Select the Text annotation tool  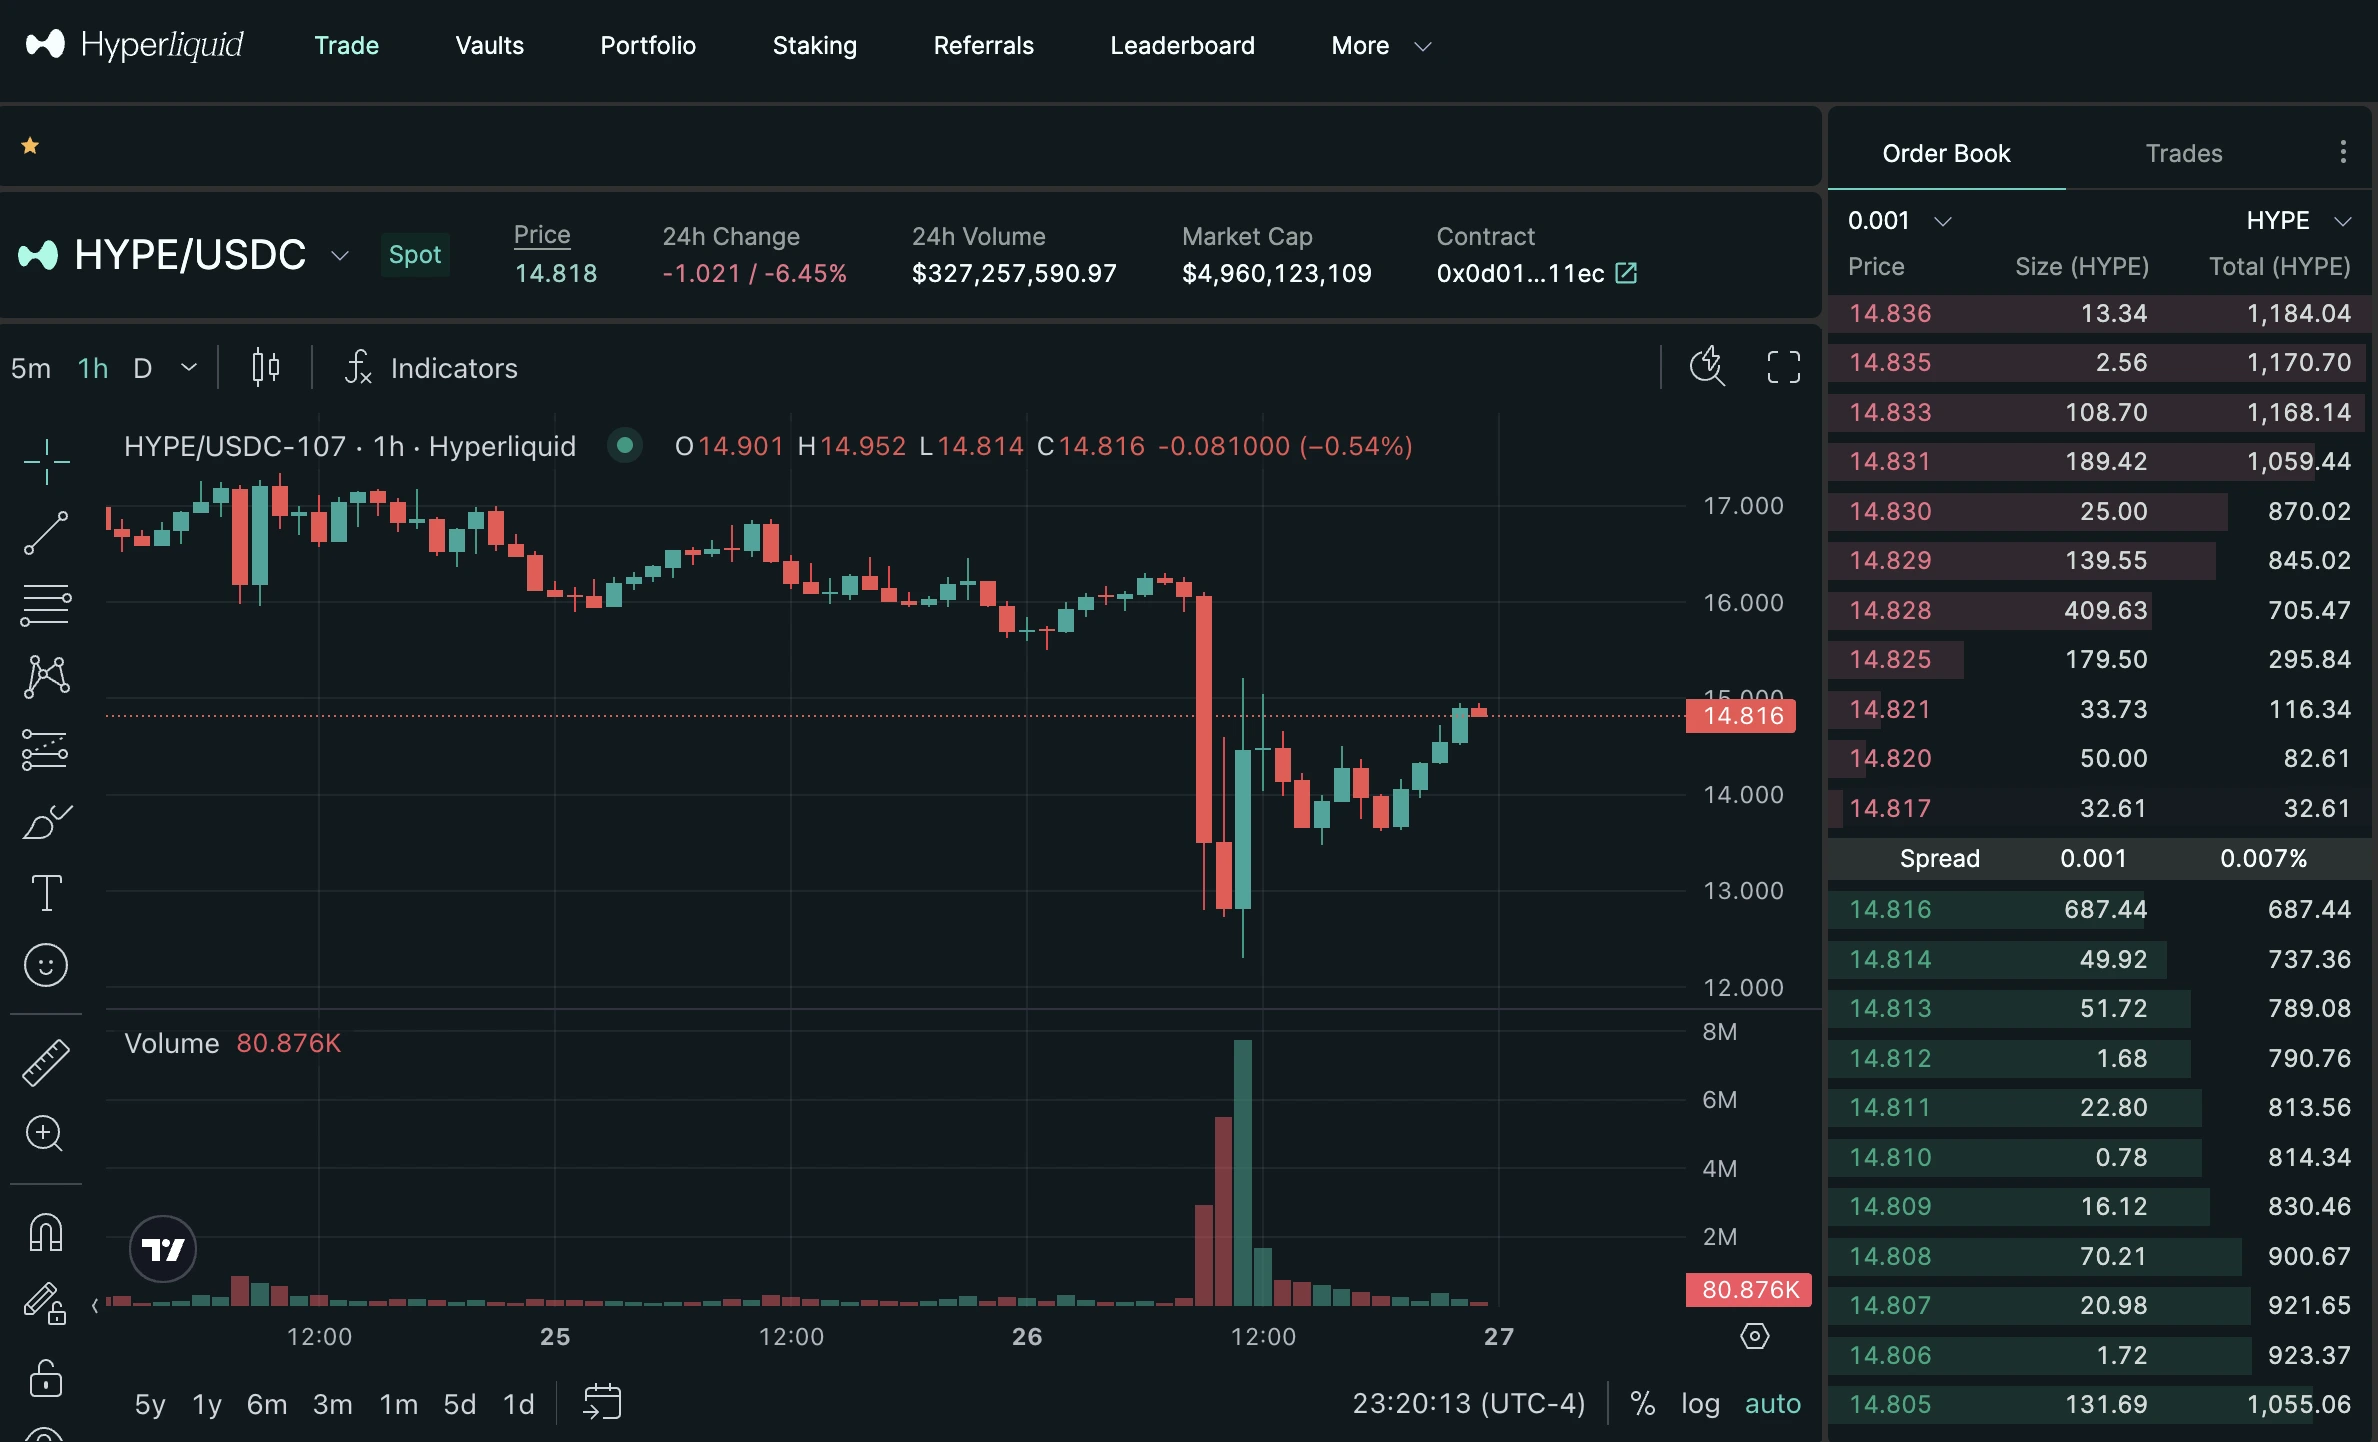pos(46,893)
